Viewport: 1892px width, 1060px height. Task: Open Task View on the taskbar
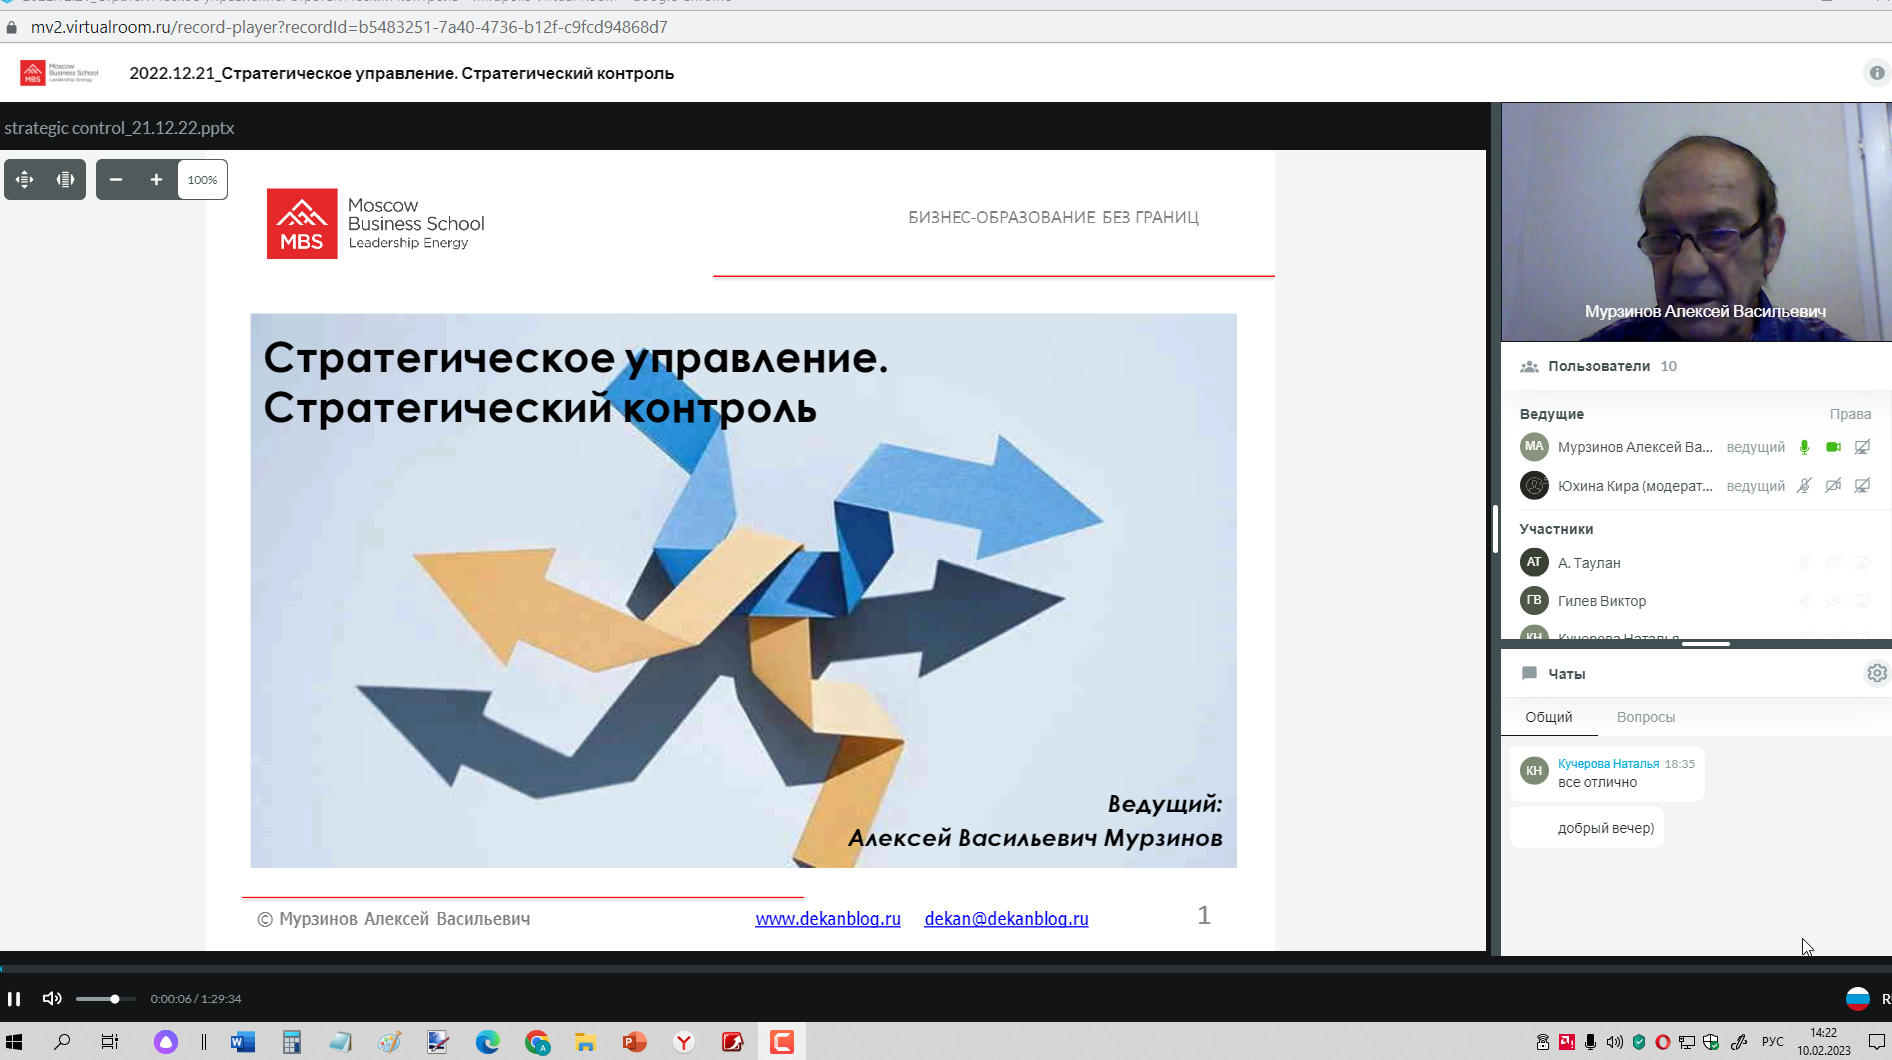tap(110, 1042)
